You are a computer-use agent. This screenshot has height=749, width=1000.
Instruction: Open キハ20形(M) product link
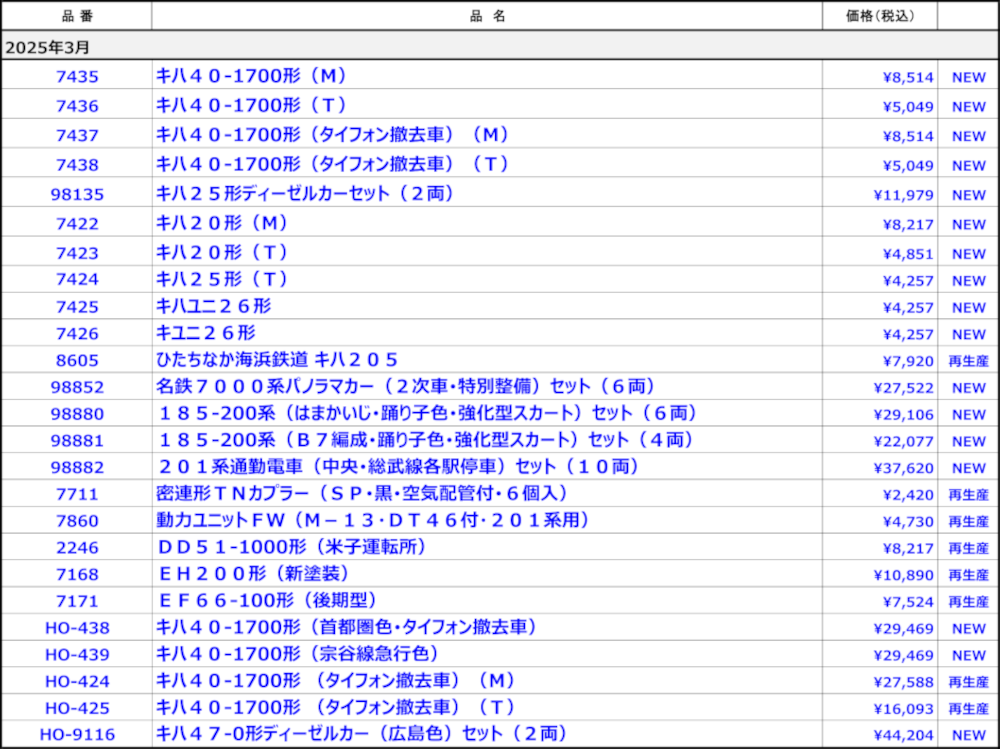222,223
